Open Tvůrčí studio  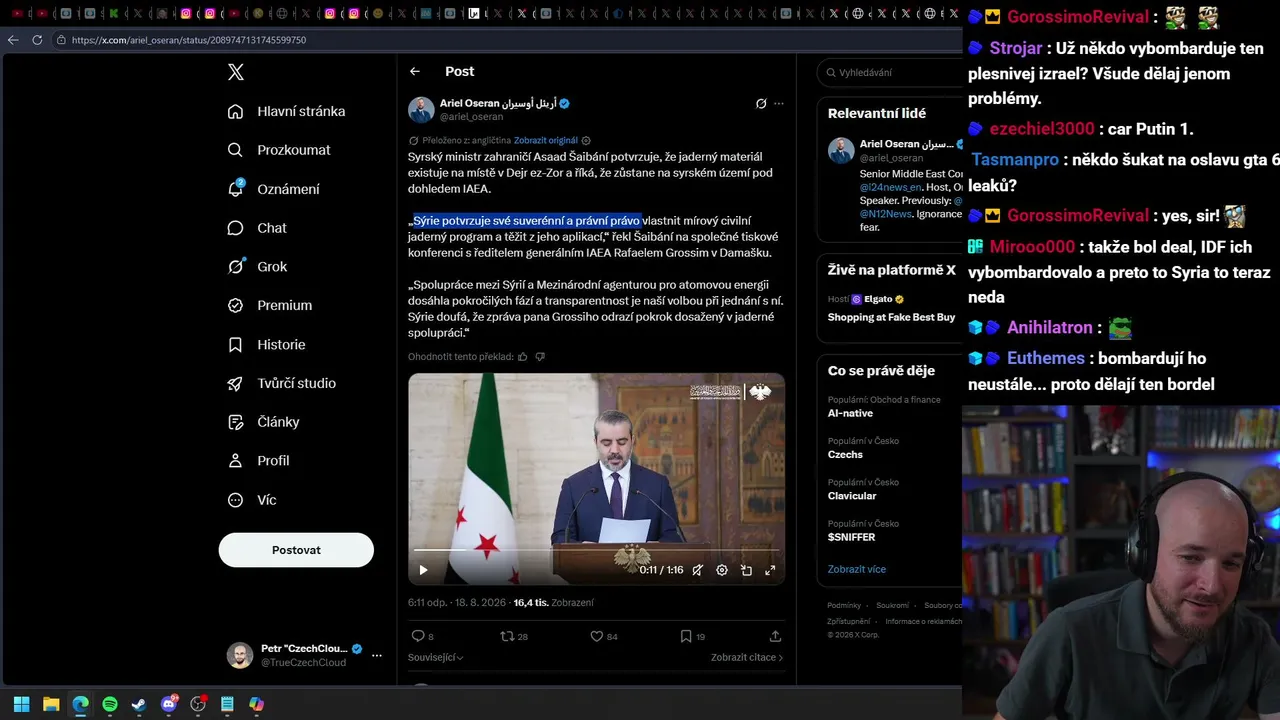pyautogui.click(x=282, y=383)
